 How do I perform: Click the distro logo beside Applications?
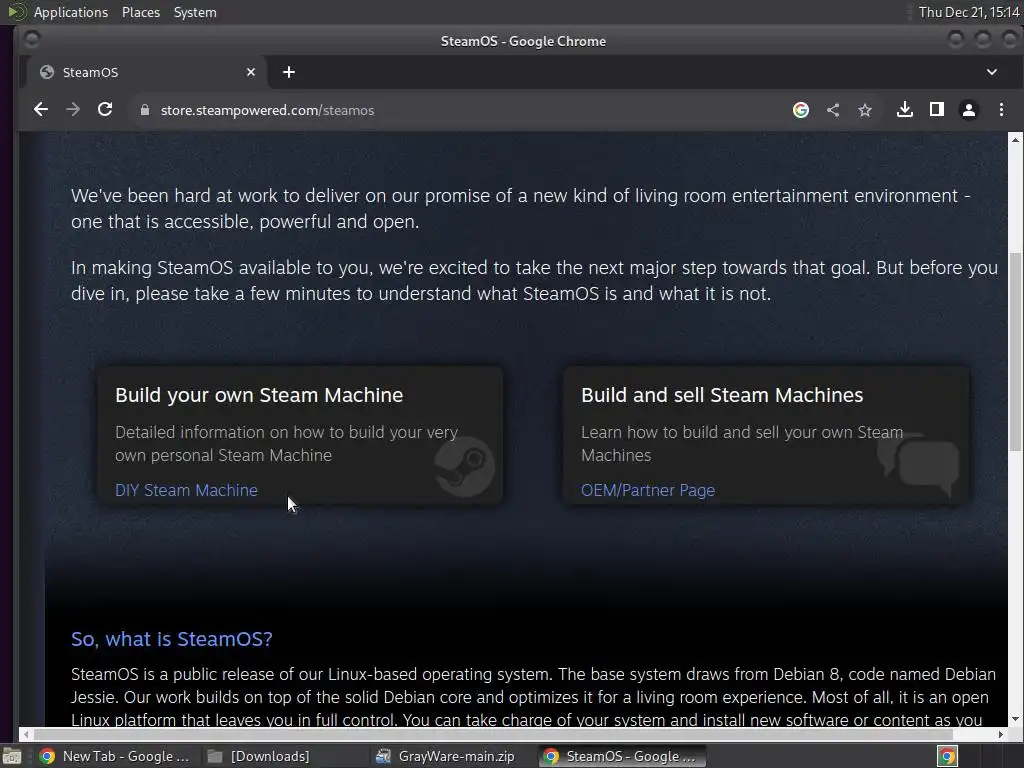16,12
